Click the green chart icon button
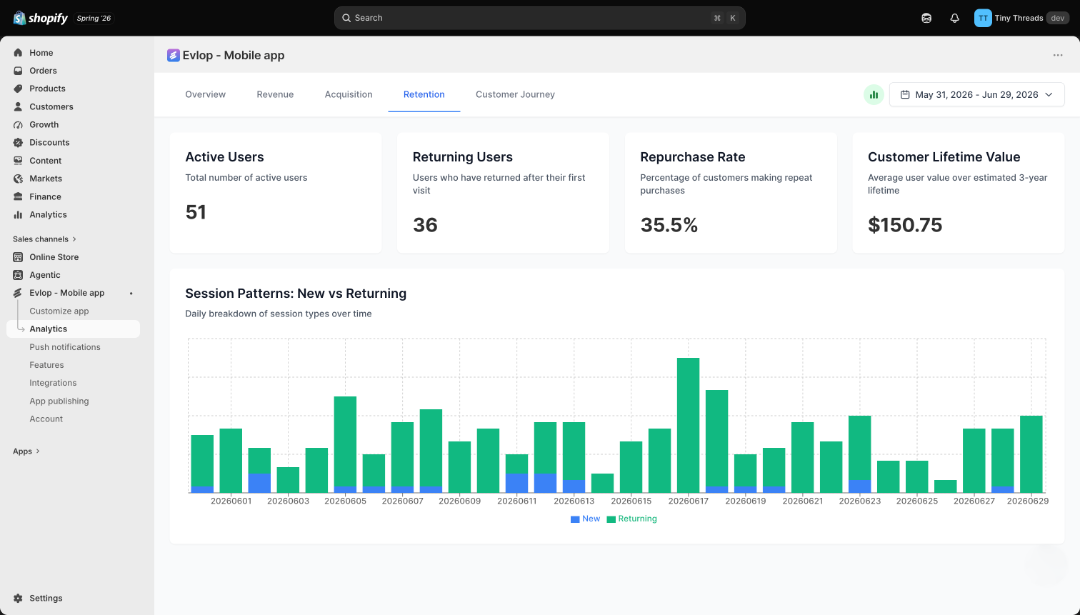This screenshot has height=615, width=1080. [x=873, y=95]
